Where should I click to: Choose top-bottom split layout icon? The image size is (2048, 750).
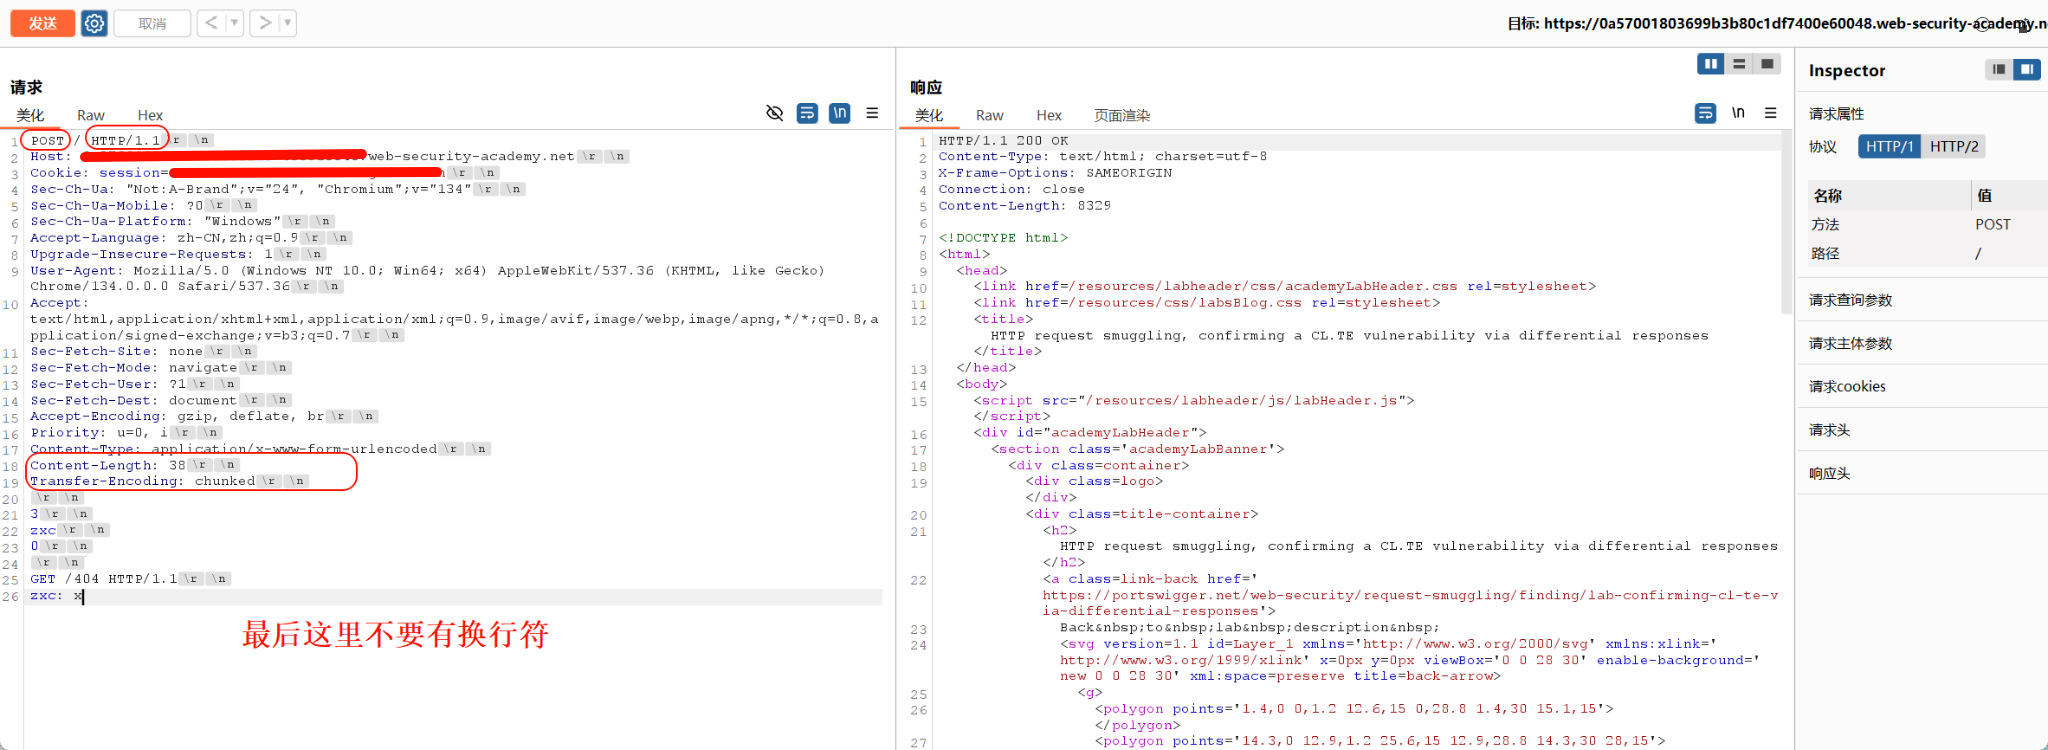[1739, 64]
